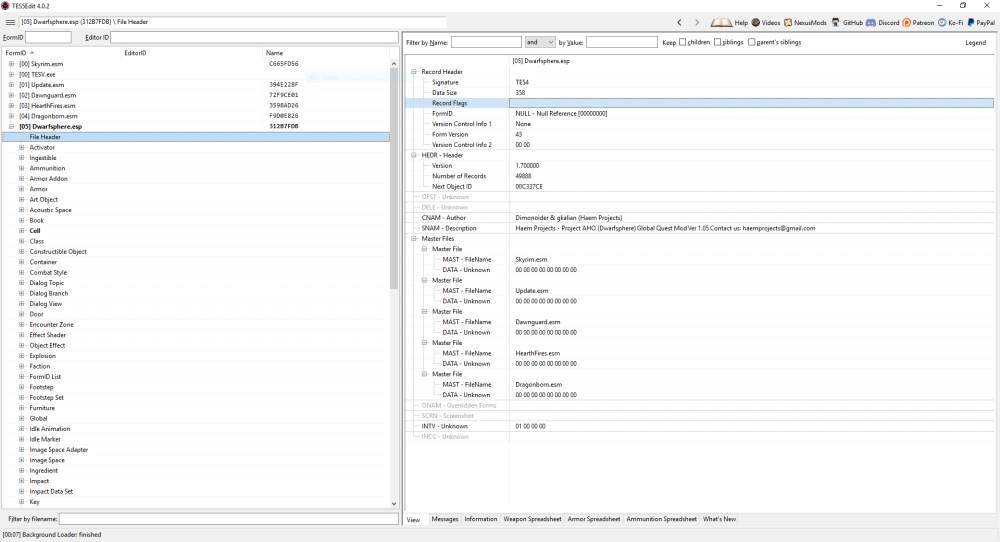Switch to the View tab
1000x542 pixels.
tap(413, 520)
